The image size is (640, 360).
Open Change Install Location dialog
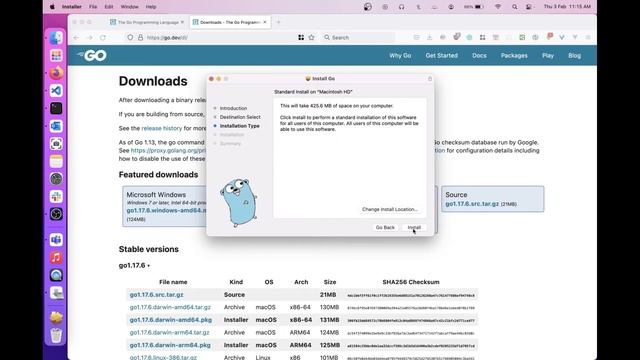coord(390,209)
